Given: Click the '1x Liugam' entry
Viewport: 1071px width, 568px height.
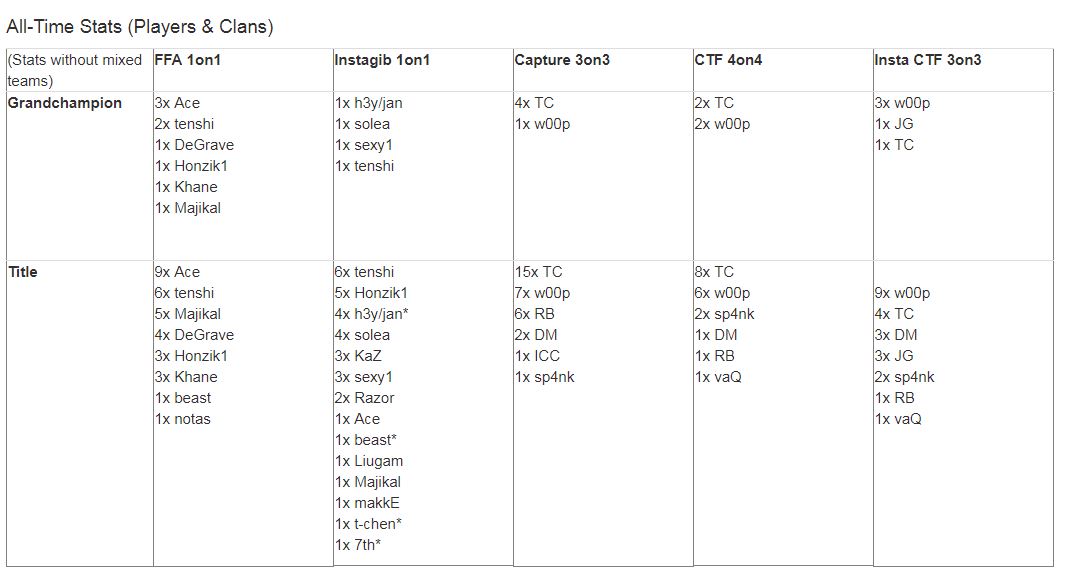Looking at the screenshot, I should (367, 461).
